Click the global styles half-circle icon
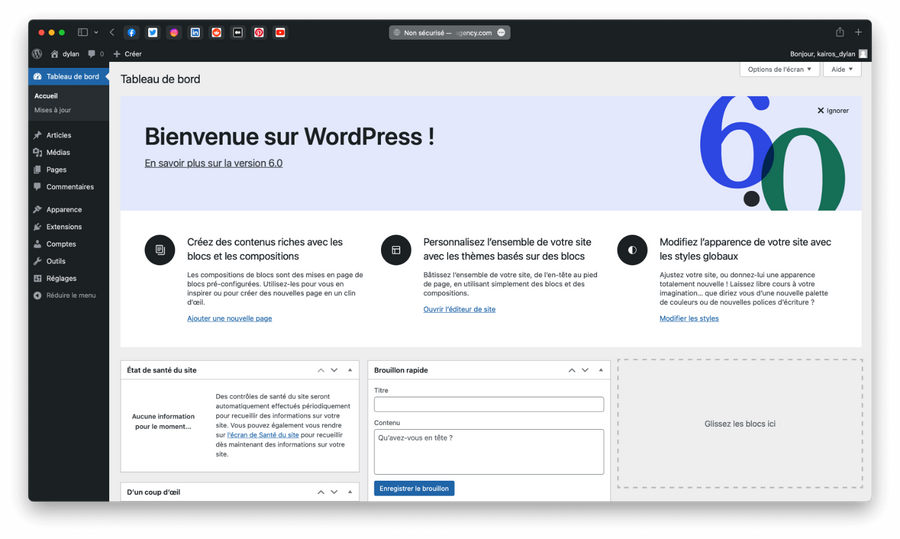Screen dimensions: 900x539 point(632,250)
